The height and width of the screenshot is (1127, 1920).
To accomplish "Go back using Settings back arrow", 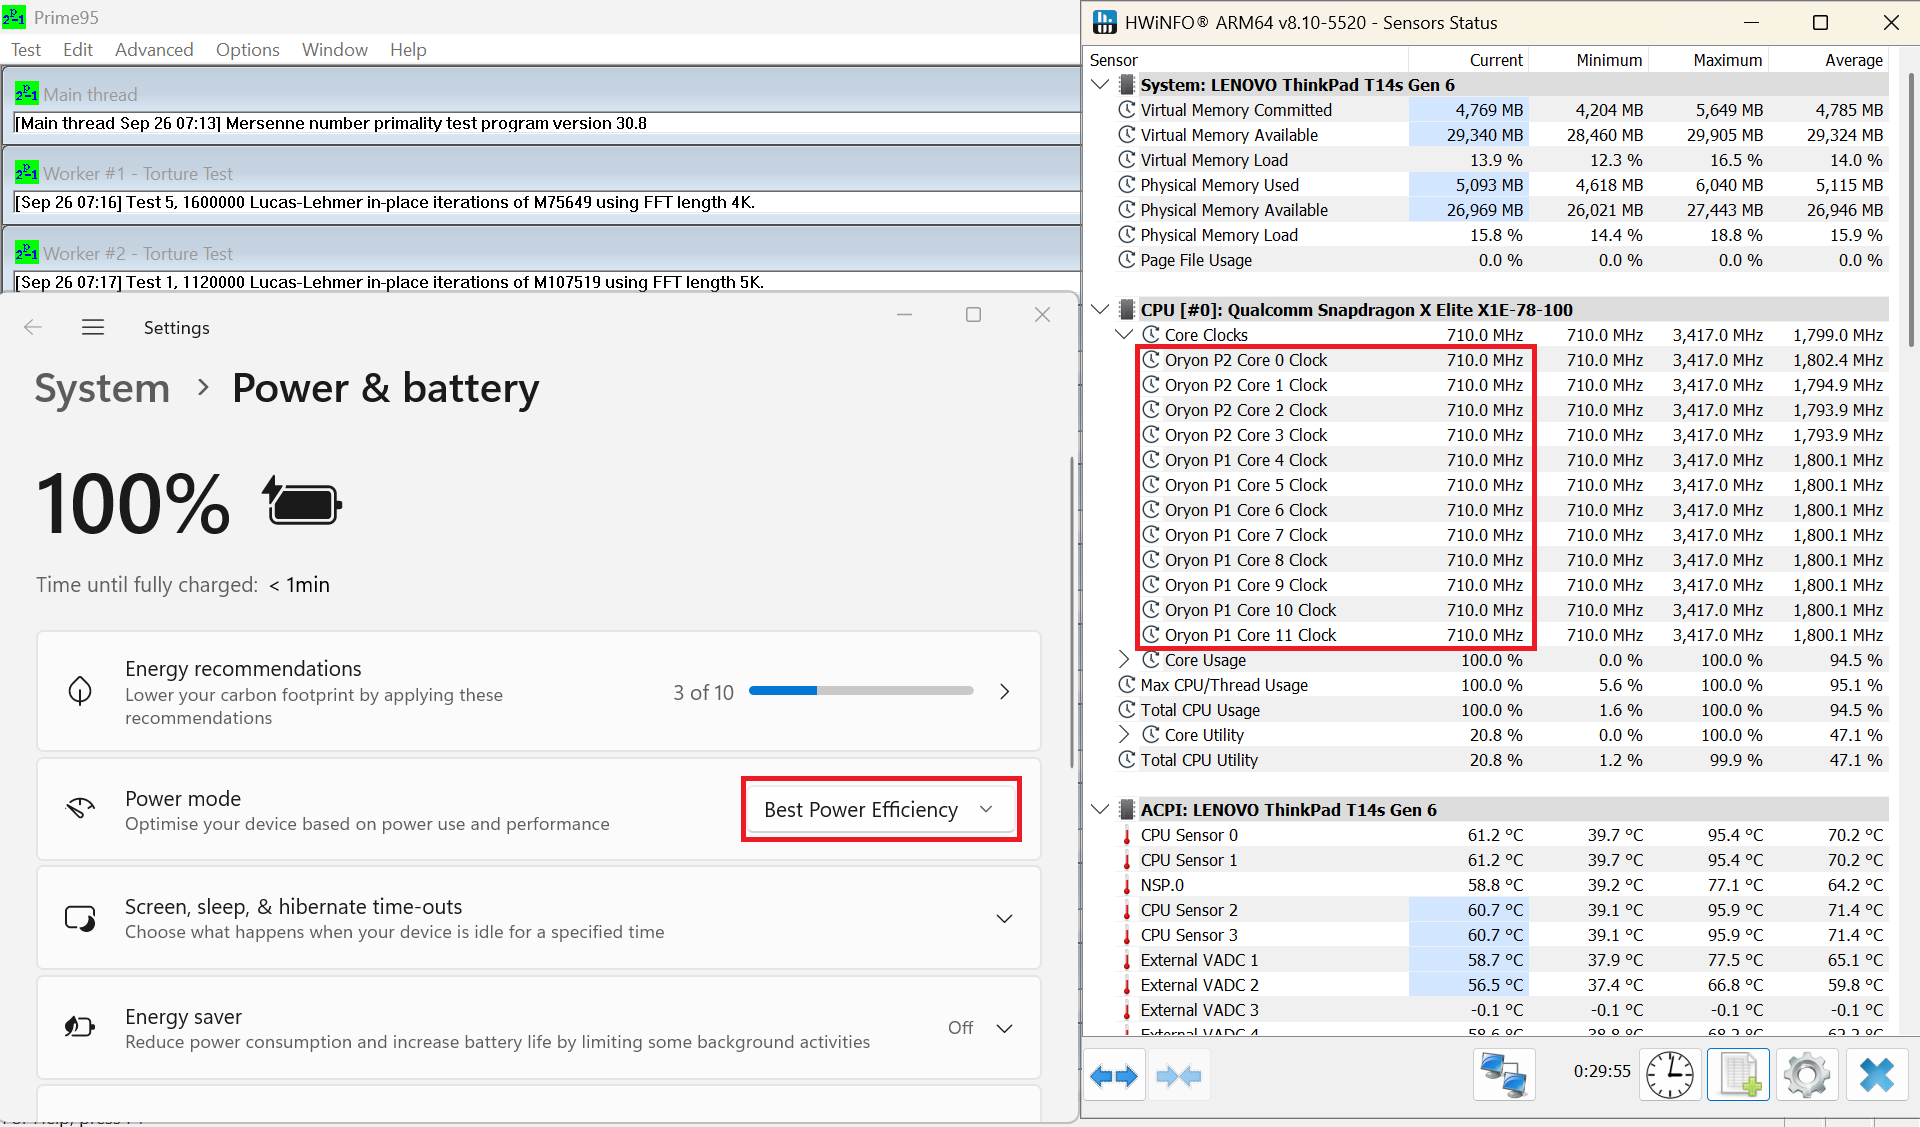I will (x=33, y=327).
